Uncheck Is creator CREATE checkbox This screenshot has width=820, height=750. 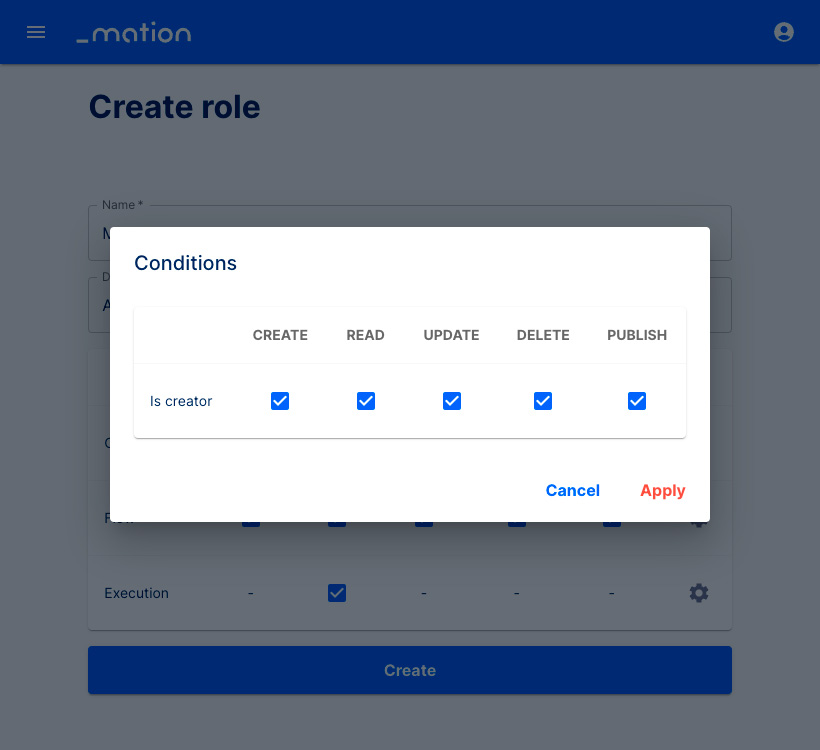click(280, 401)
